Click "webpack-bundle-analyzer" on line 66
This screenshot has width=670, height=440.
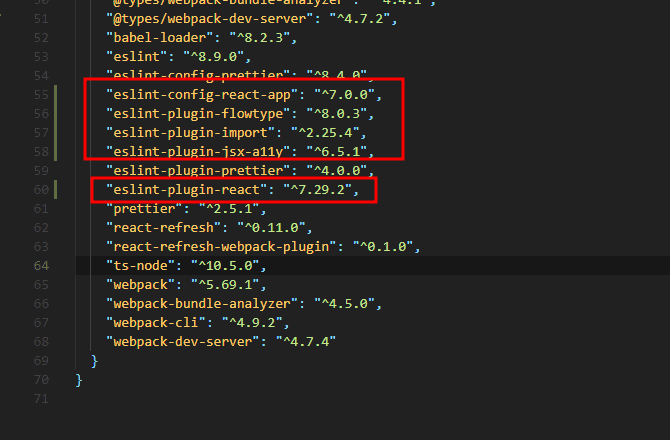click(202, 304)
